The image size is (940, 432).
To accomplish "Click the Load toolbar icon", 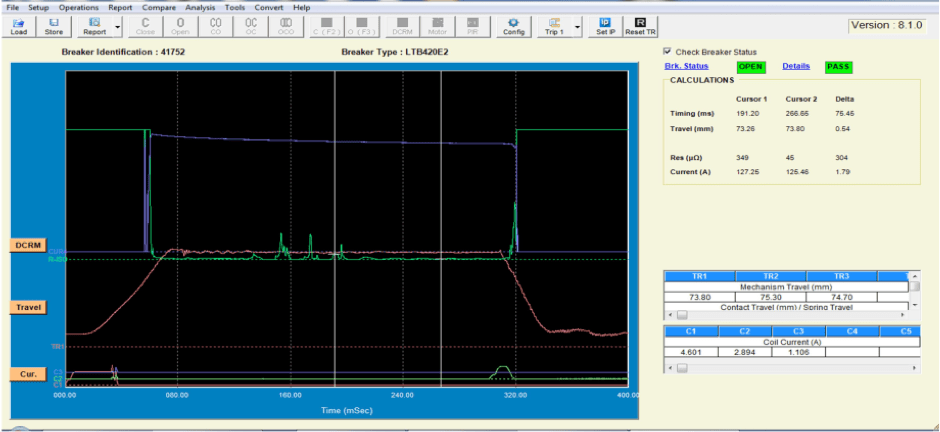I will pos(18,25).
